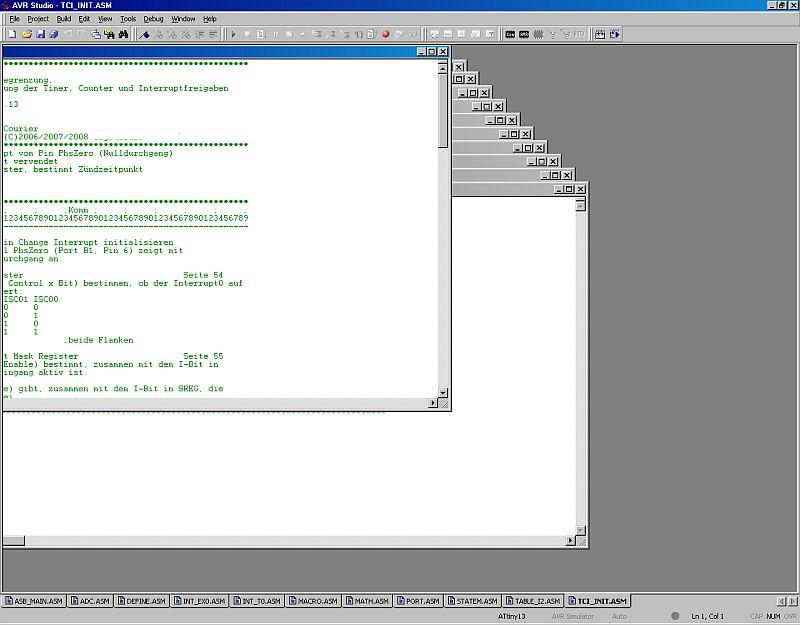Open the Tools menu

(x=128, y=19)
